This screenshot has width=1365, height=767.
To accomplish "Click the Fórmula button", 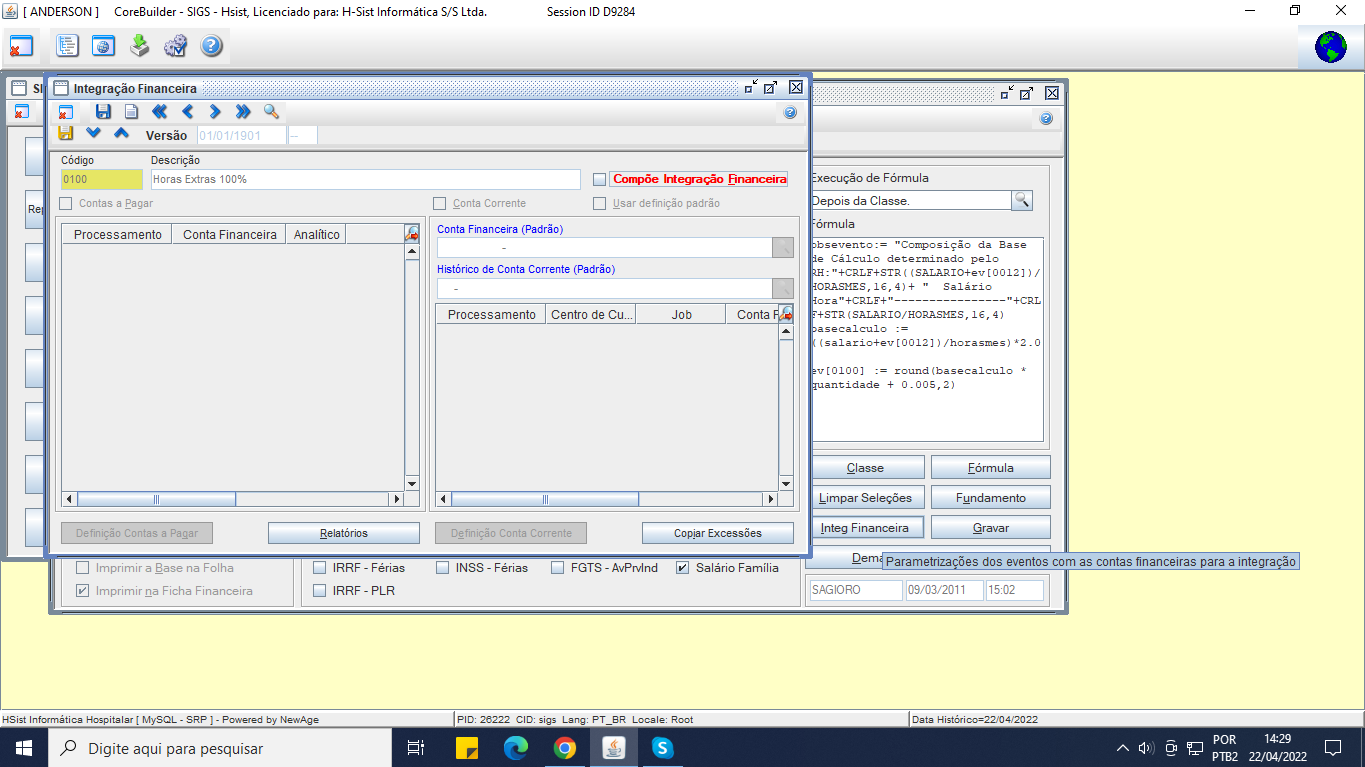I will pyautogui.click(x=991, y=467).
